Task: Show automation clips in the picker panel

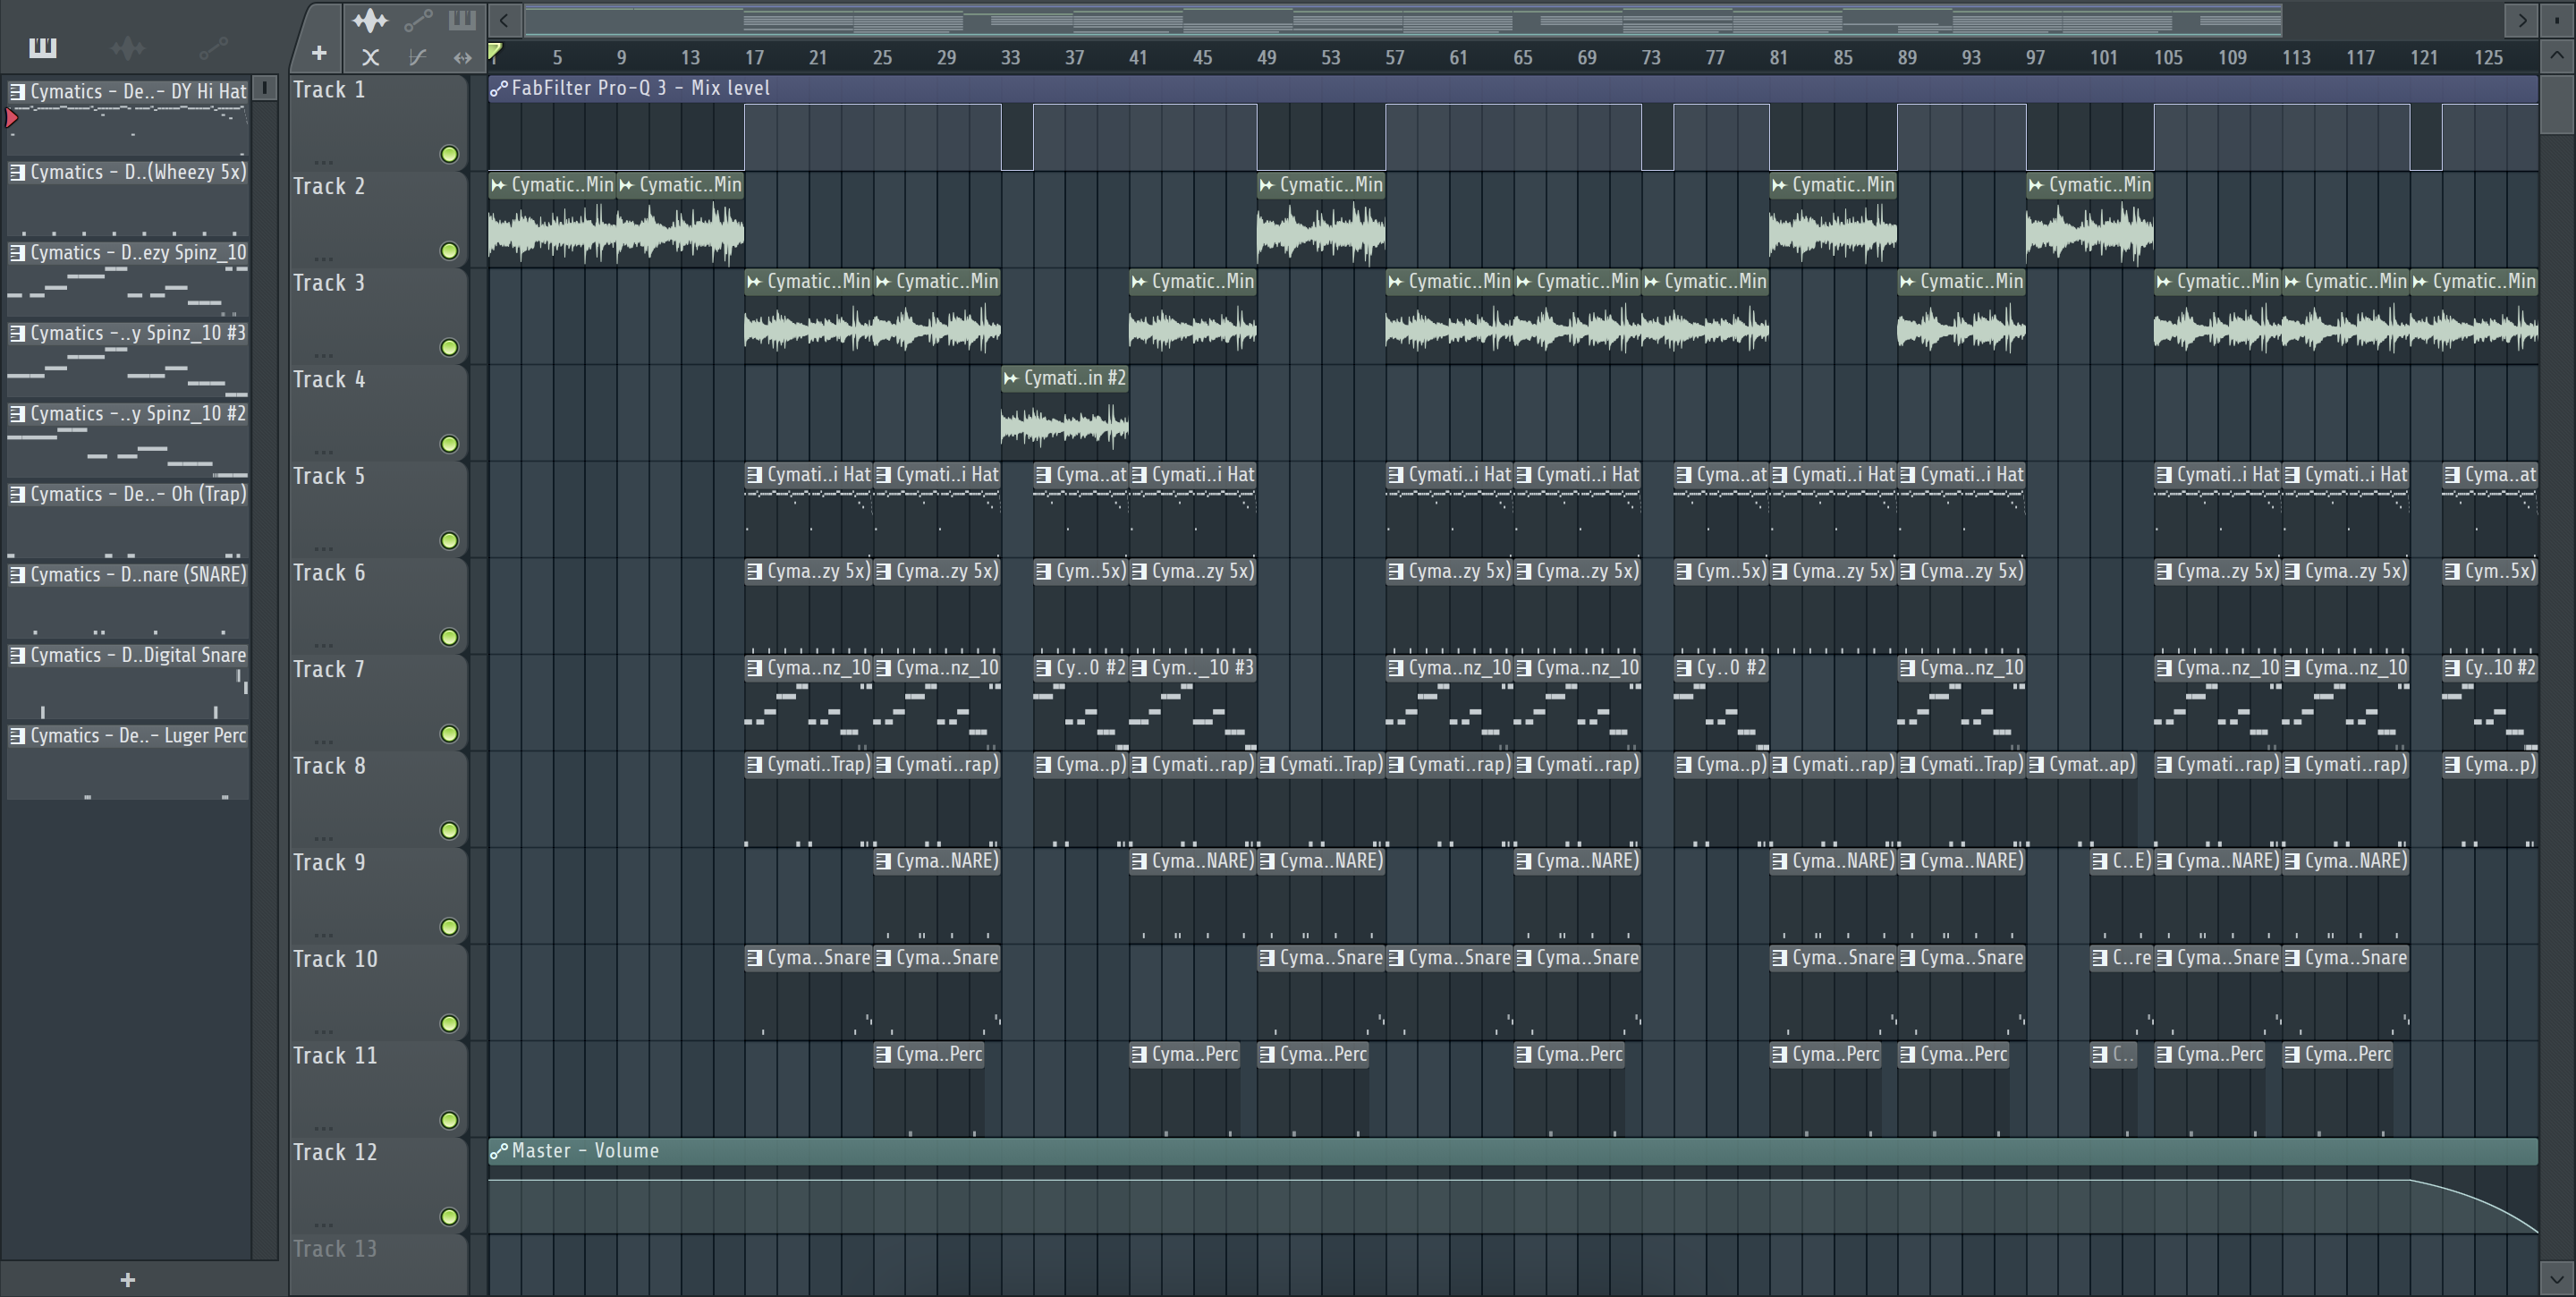Action: [x=213, y=47]
